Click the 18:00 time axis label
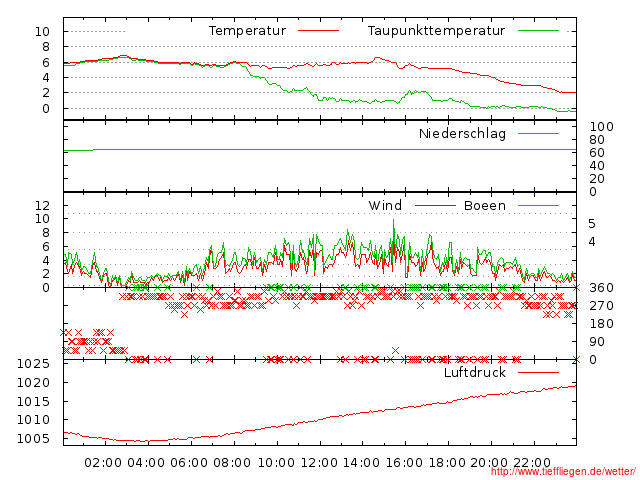Image resolution: width=640 pixels, height=480 pixels. tap(447, 463)
